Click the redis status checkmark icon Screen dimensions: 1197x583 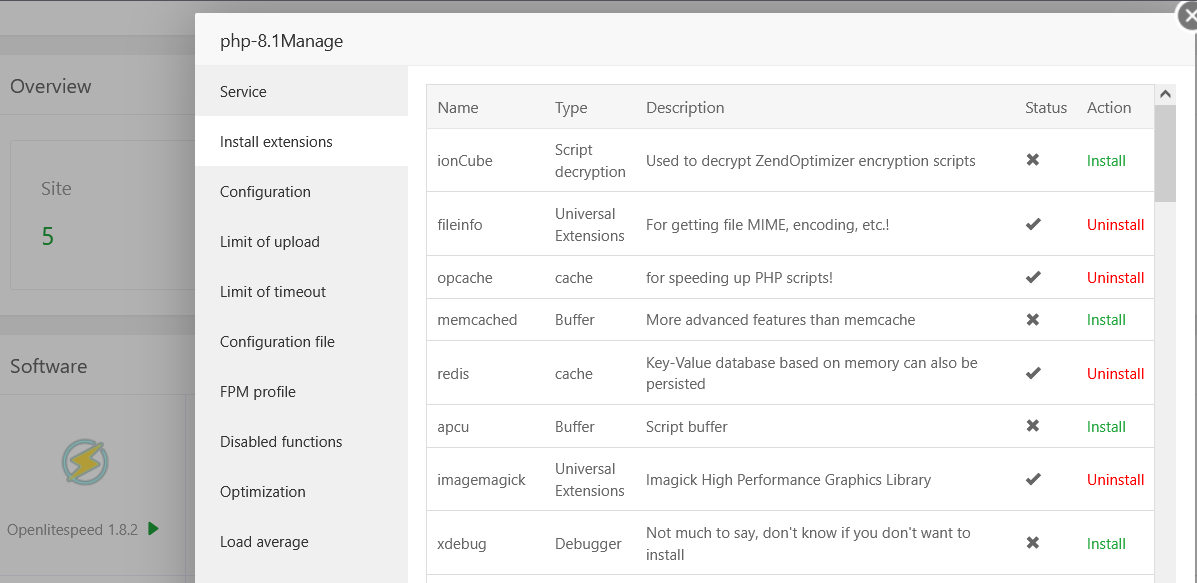point(1033,373)
